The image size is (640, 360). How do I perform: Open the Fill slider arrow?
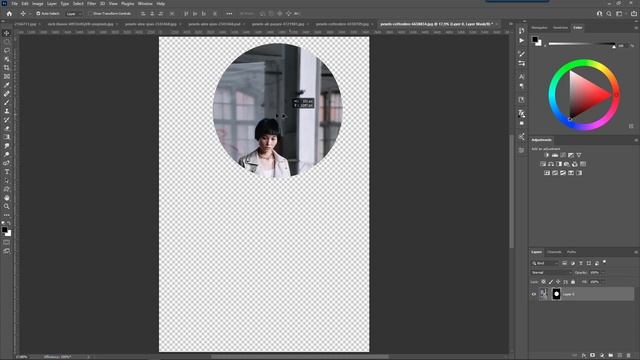pyautogui.click(x=603, y=282)
